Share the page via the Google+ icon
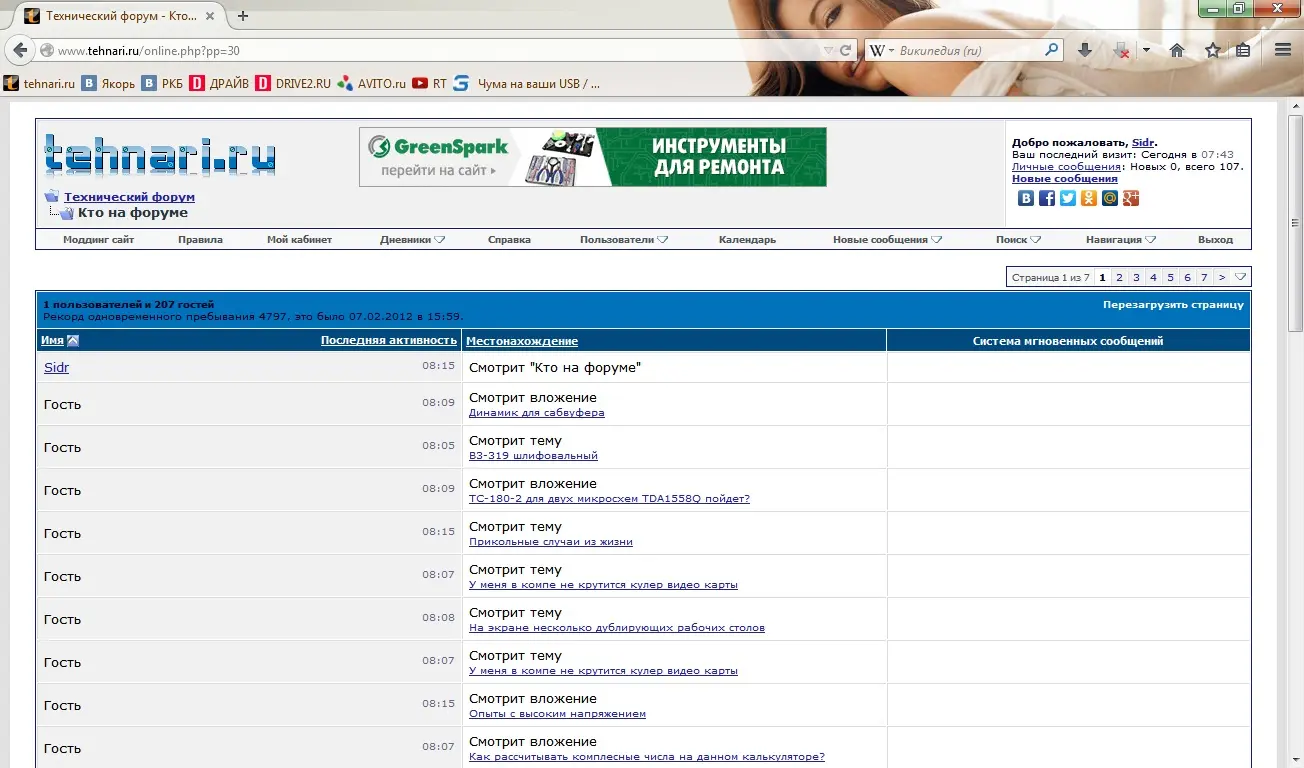The width and height of the screenshot is (1304, 768). click(1131, 198)
